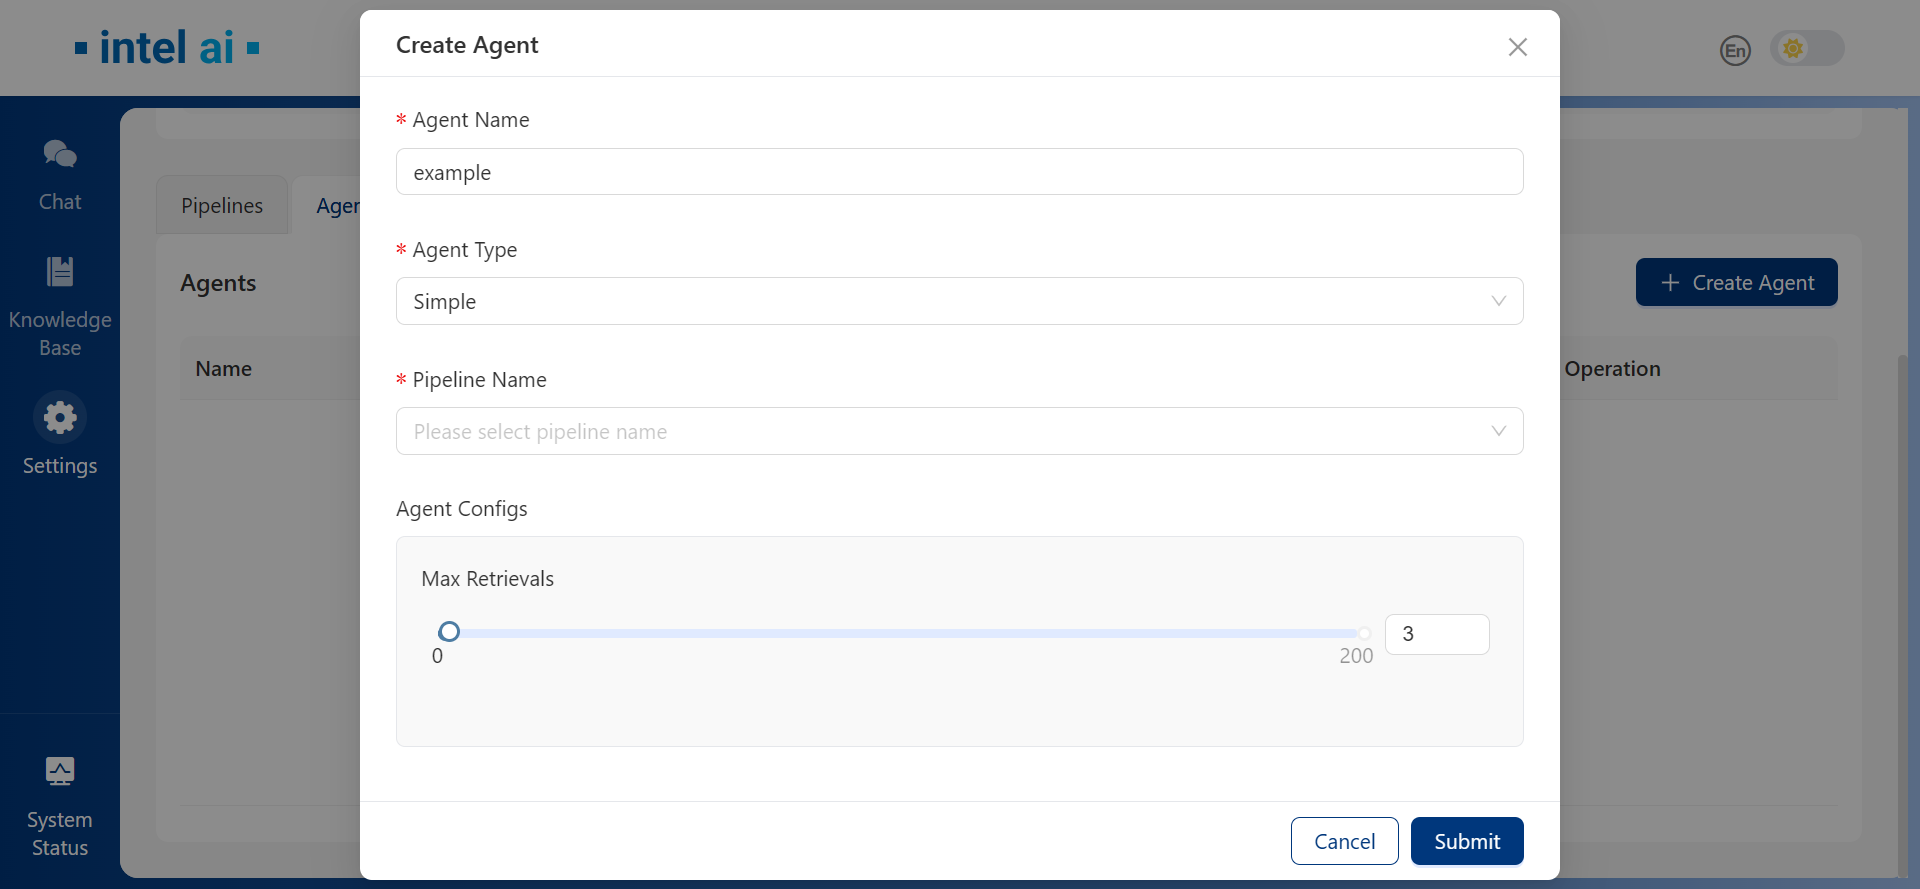Click the Agent Type chevron arrow
The image size is (1920, 889).
1498,302
